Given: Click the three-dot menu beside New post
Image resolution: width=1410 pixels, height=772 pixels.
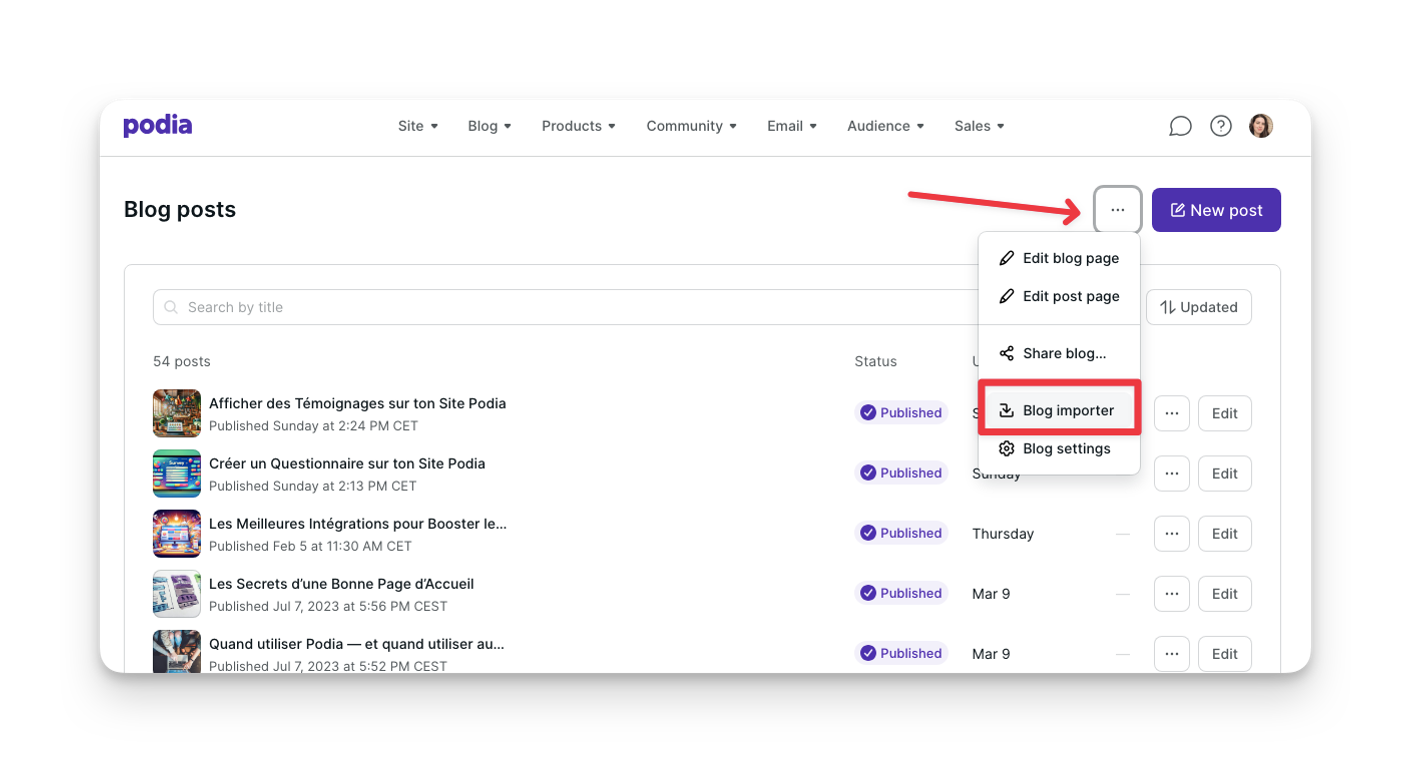Looking at the screenshot, I should 1117,210.
